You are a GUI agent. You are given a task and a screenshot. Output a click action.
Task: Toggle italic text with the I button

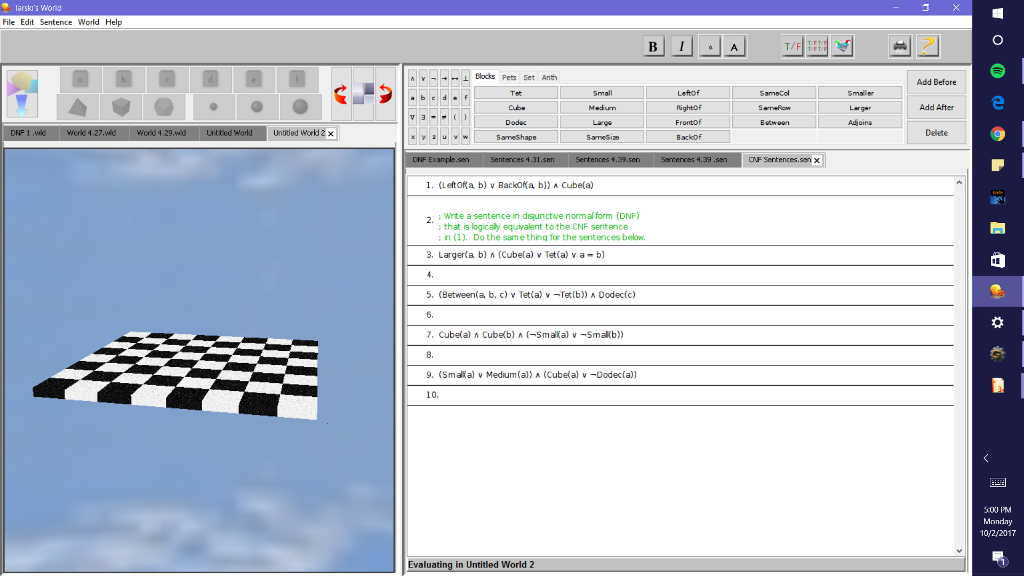click(x=681, y=46)
